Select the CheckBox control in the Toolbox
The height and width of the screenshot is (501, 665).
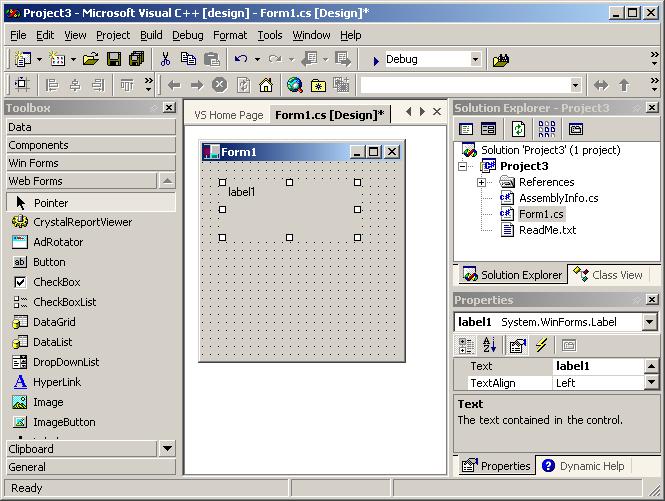tap(56, 282)
